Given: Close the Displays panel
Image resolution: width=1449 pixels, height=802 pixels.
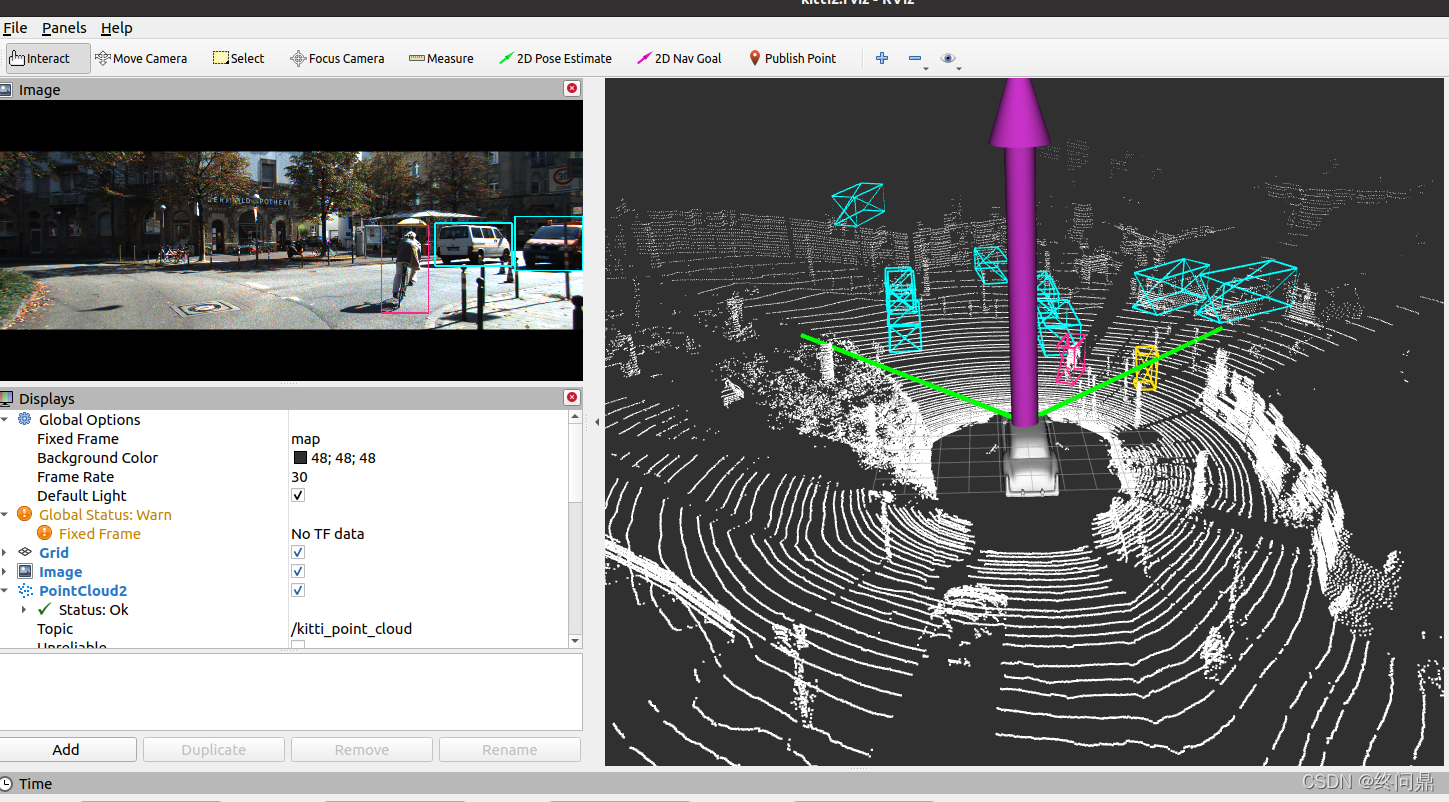Looking at the screenshot, I should 572,397.
